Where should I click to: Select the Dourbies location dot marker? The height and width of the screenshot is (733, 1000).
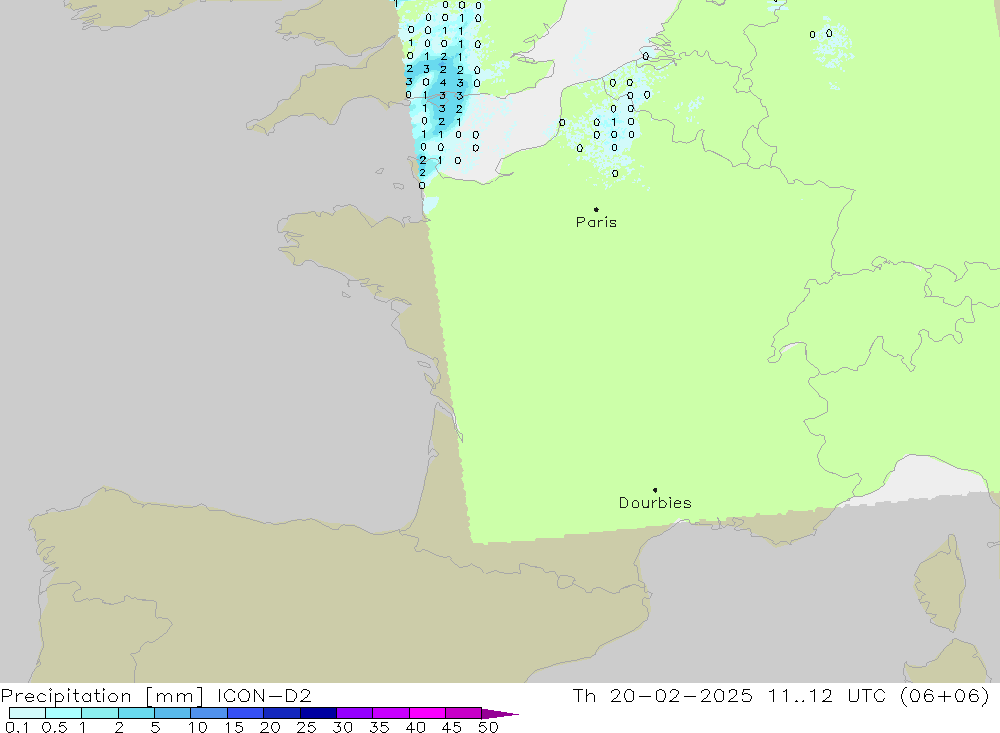coord(655,490)
